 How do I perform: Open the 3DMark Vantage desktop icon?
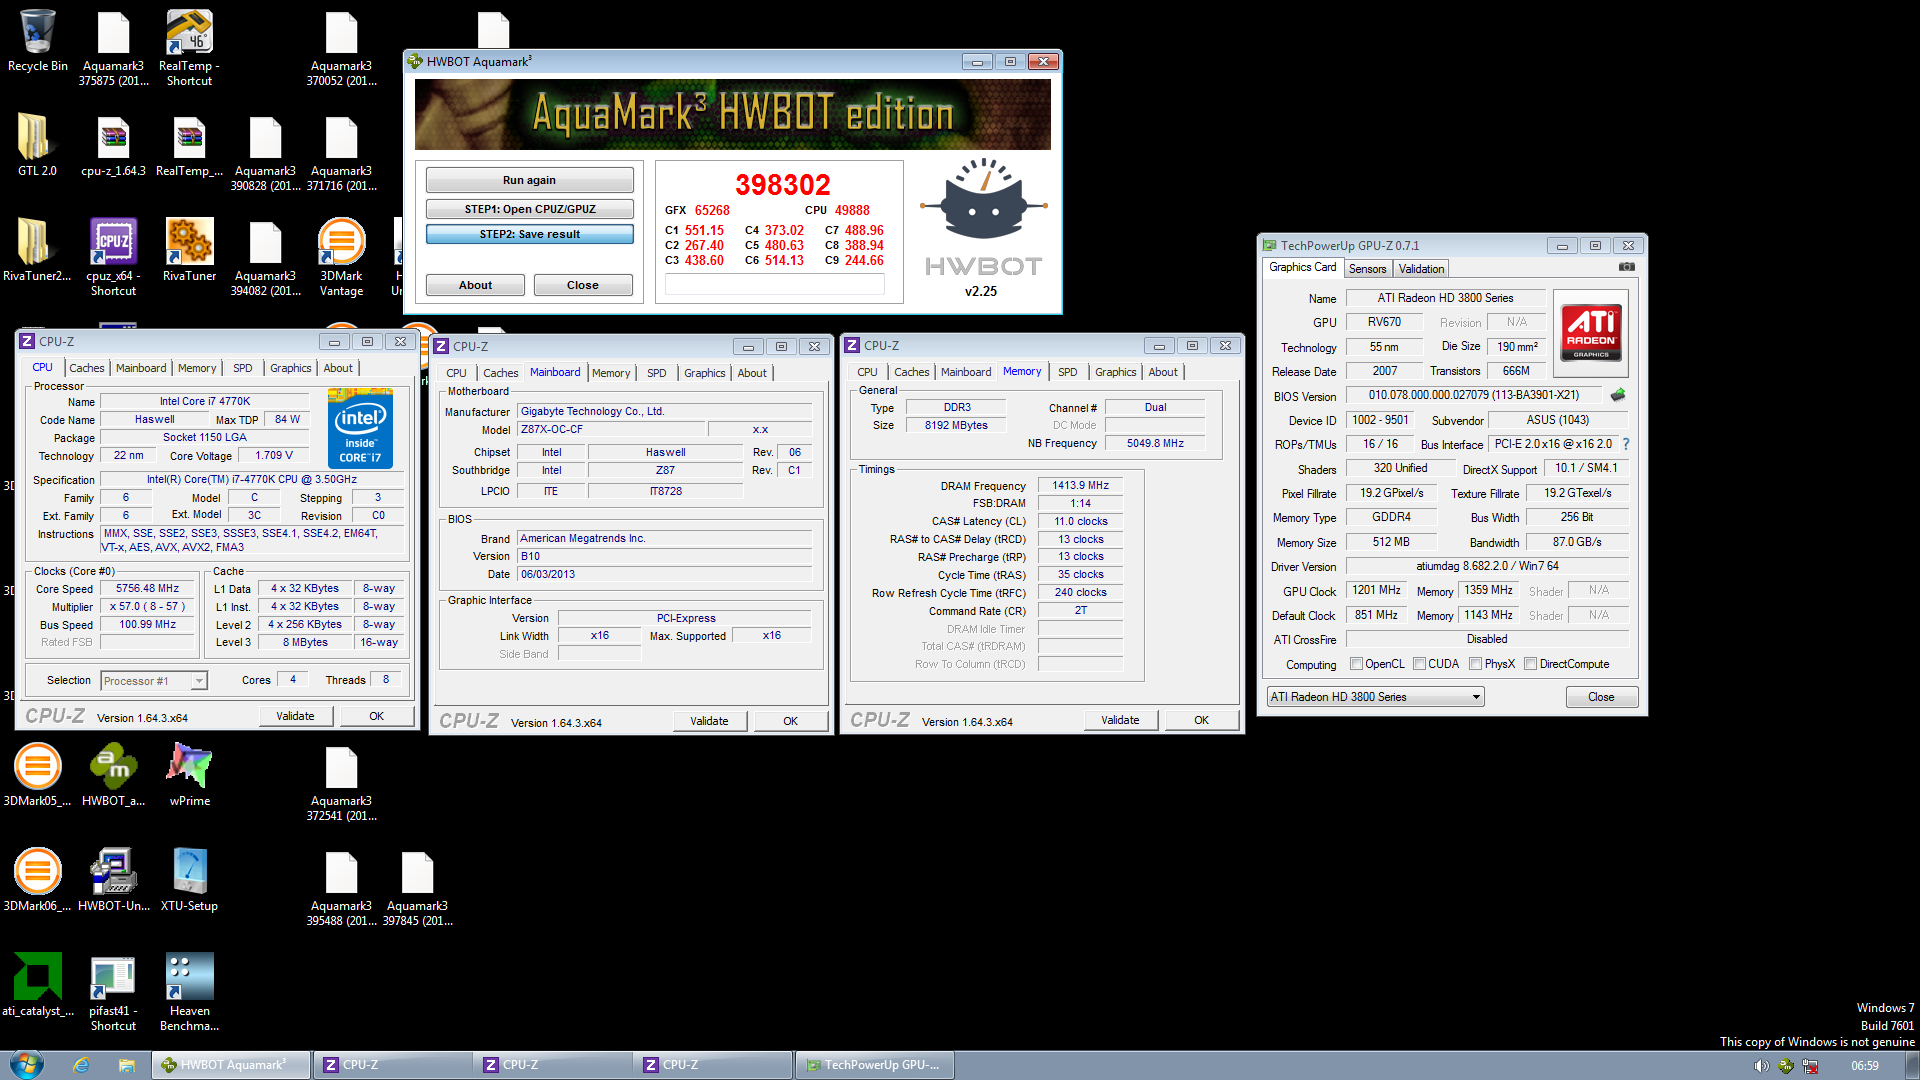341,257
